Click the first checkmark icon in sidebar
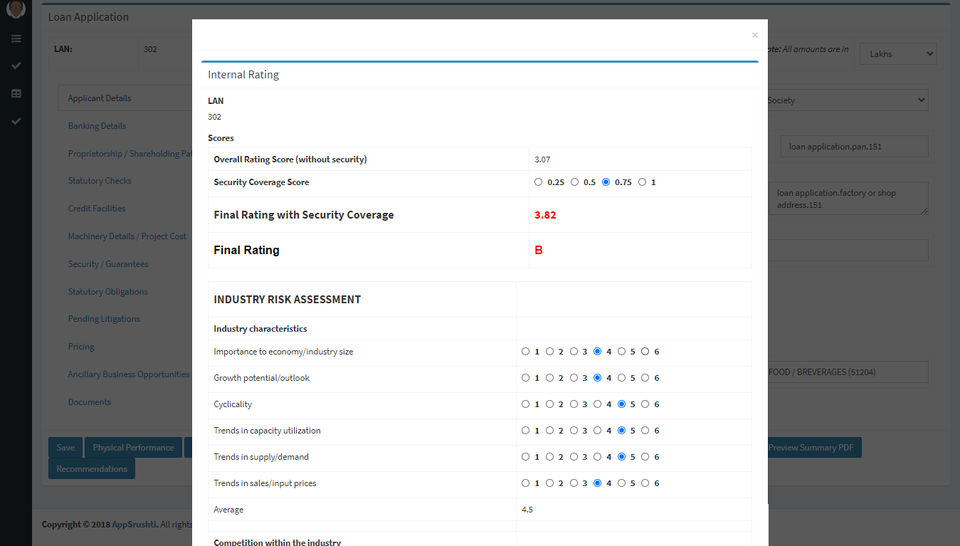This screenshot has width=960, height=546. point(16,65)
